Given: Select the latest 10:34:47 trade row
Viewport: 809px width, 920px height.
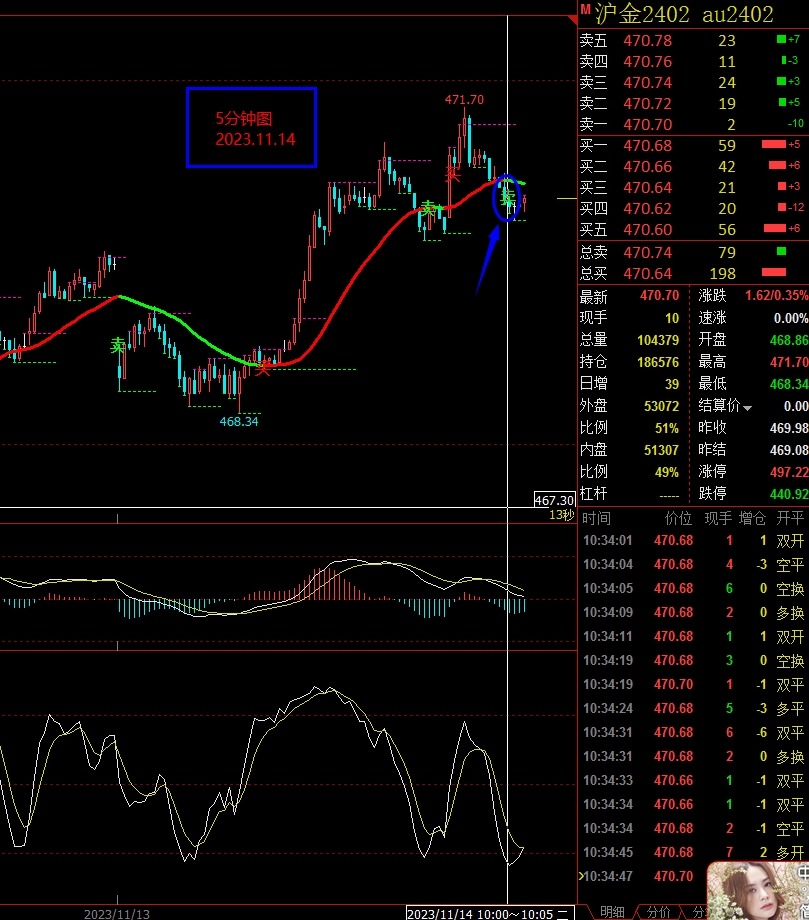Looking at the screenshot, I should (x=642, y=877).
